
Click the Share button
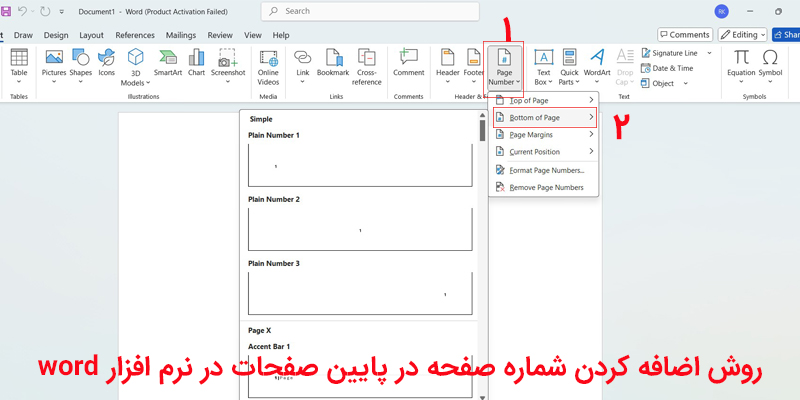[786, 35]
